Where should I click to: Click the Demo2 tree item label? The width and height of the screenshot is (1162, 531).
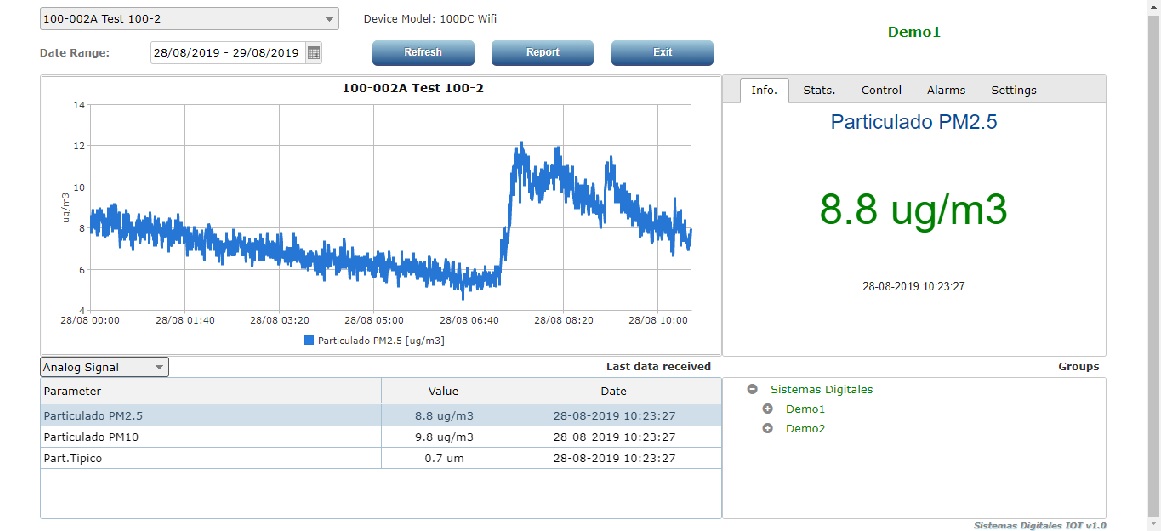(x=805, y=428)
